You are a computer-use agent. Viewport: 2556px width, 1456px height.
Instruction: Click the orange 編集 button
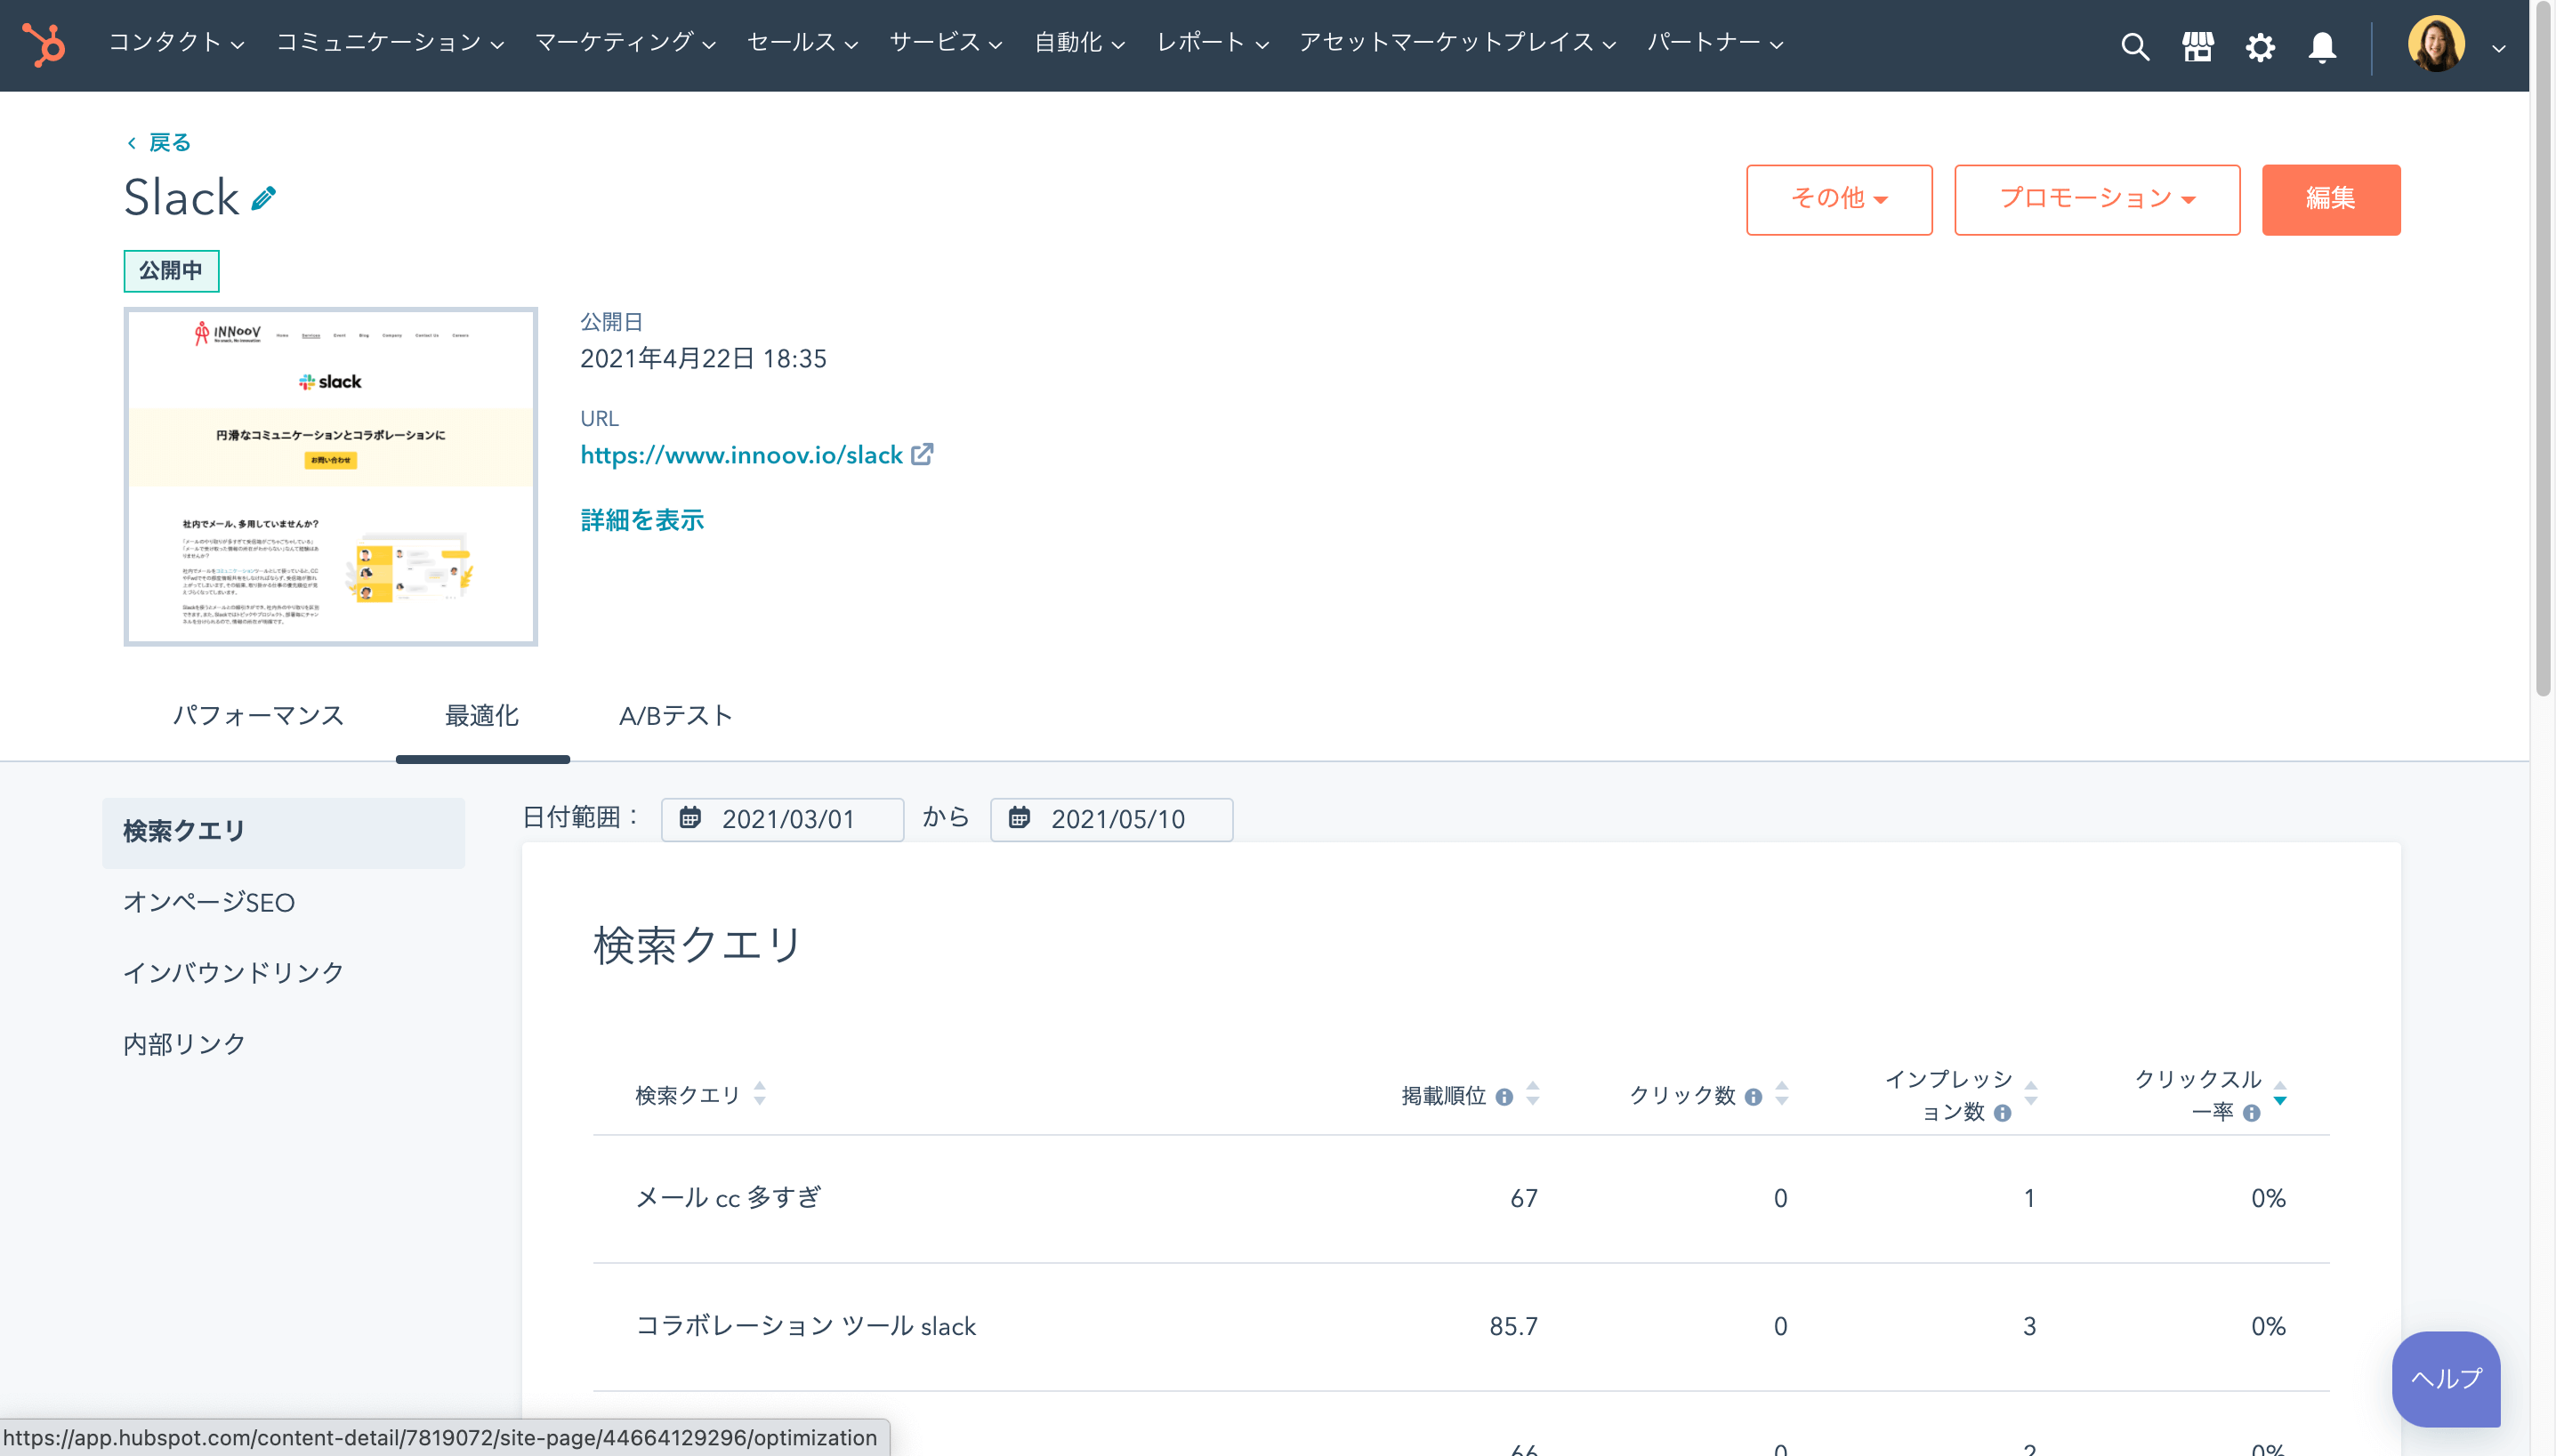coord(2331,199)
